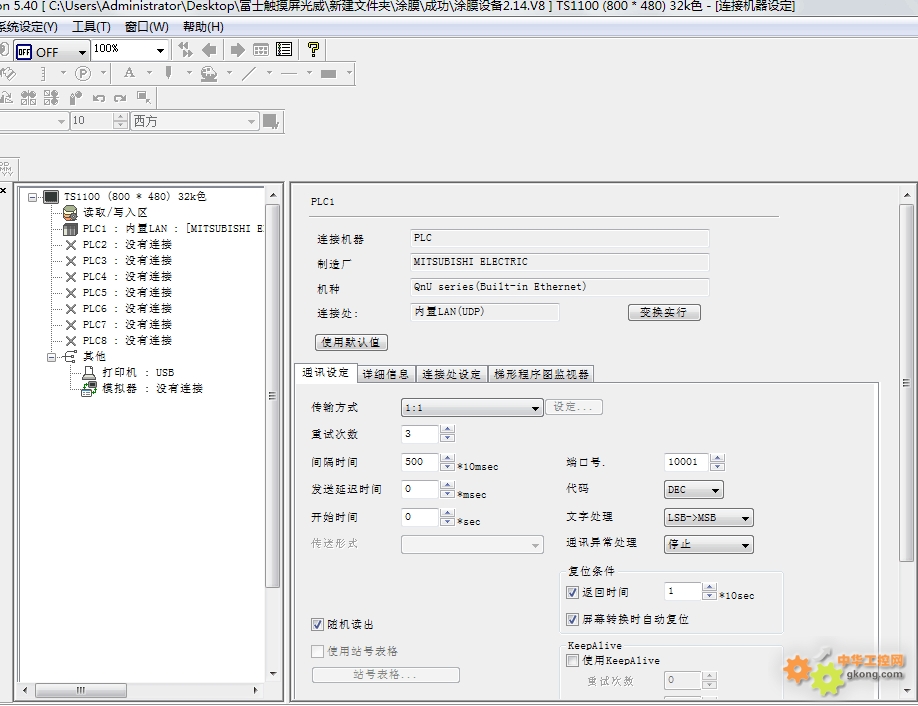Image resolution: width=918 pixels, height=706 pixels.
Task: Open the 西方 font dropdown
Action: (195, 121)
